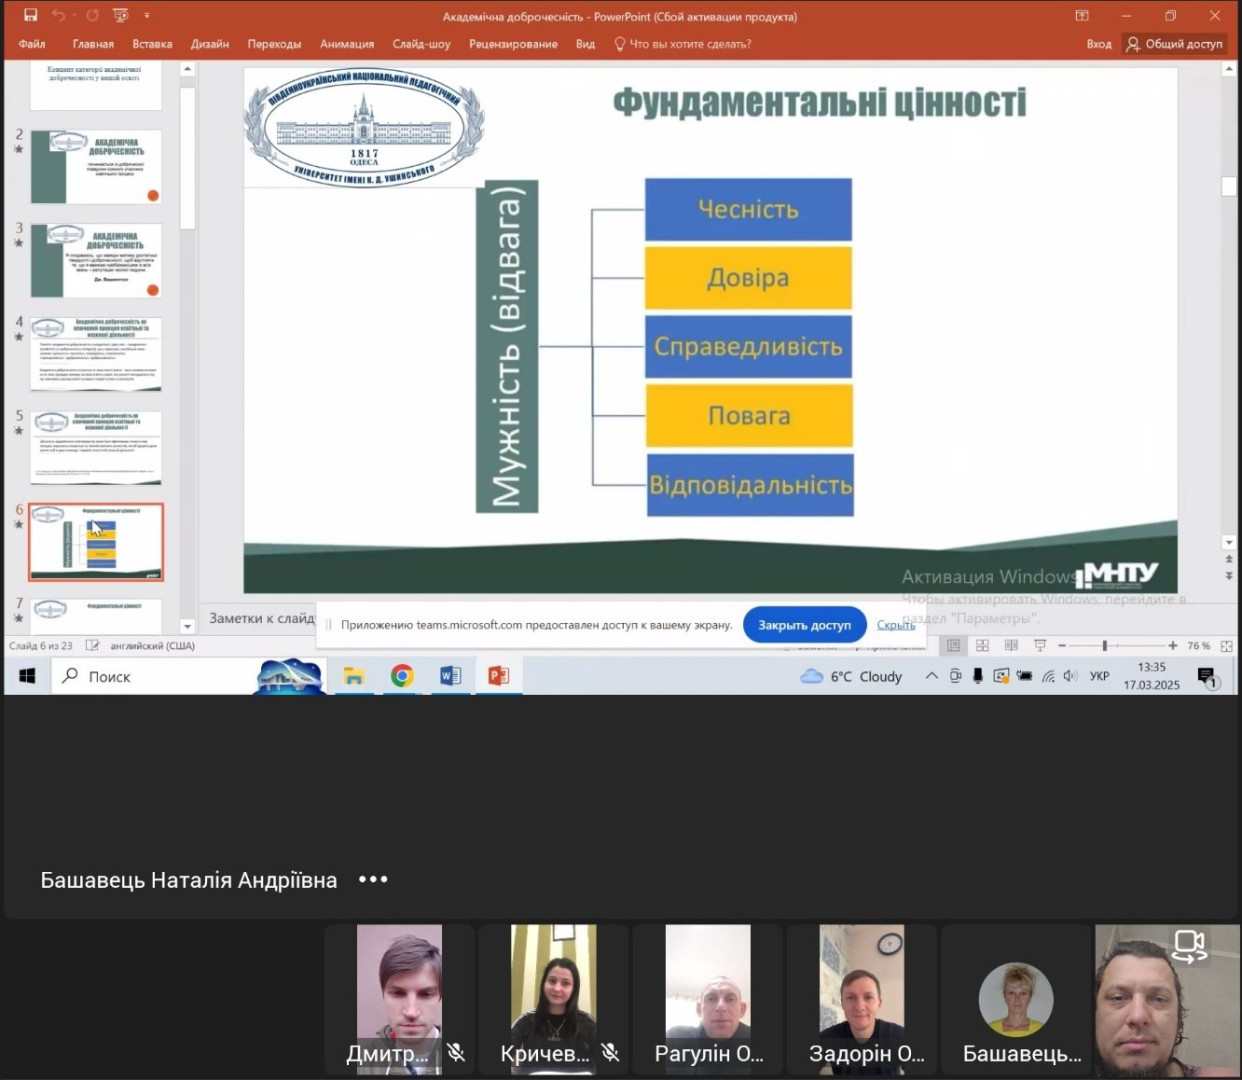Screen dimensions: 1242x1080
Task: Click the 'английский (США)' language indicator
Action: point(152,646)
